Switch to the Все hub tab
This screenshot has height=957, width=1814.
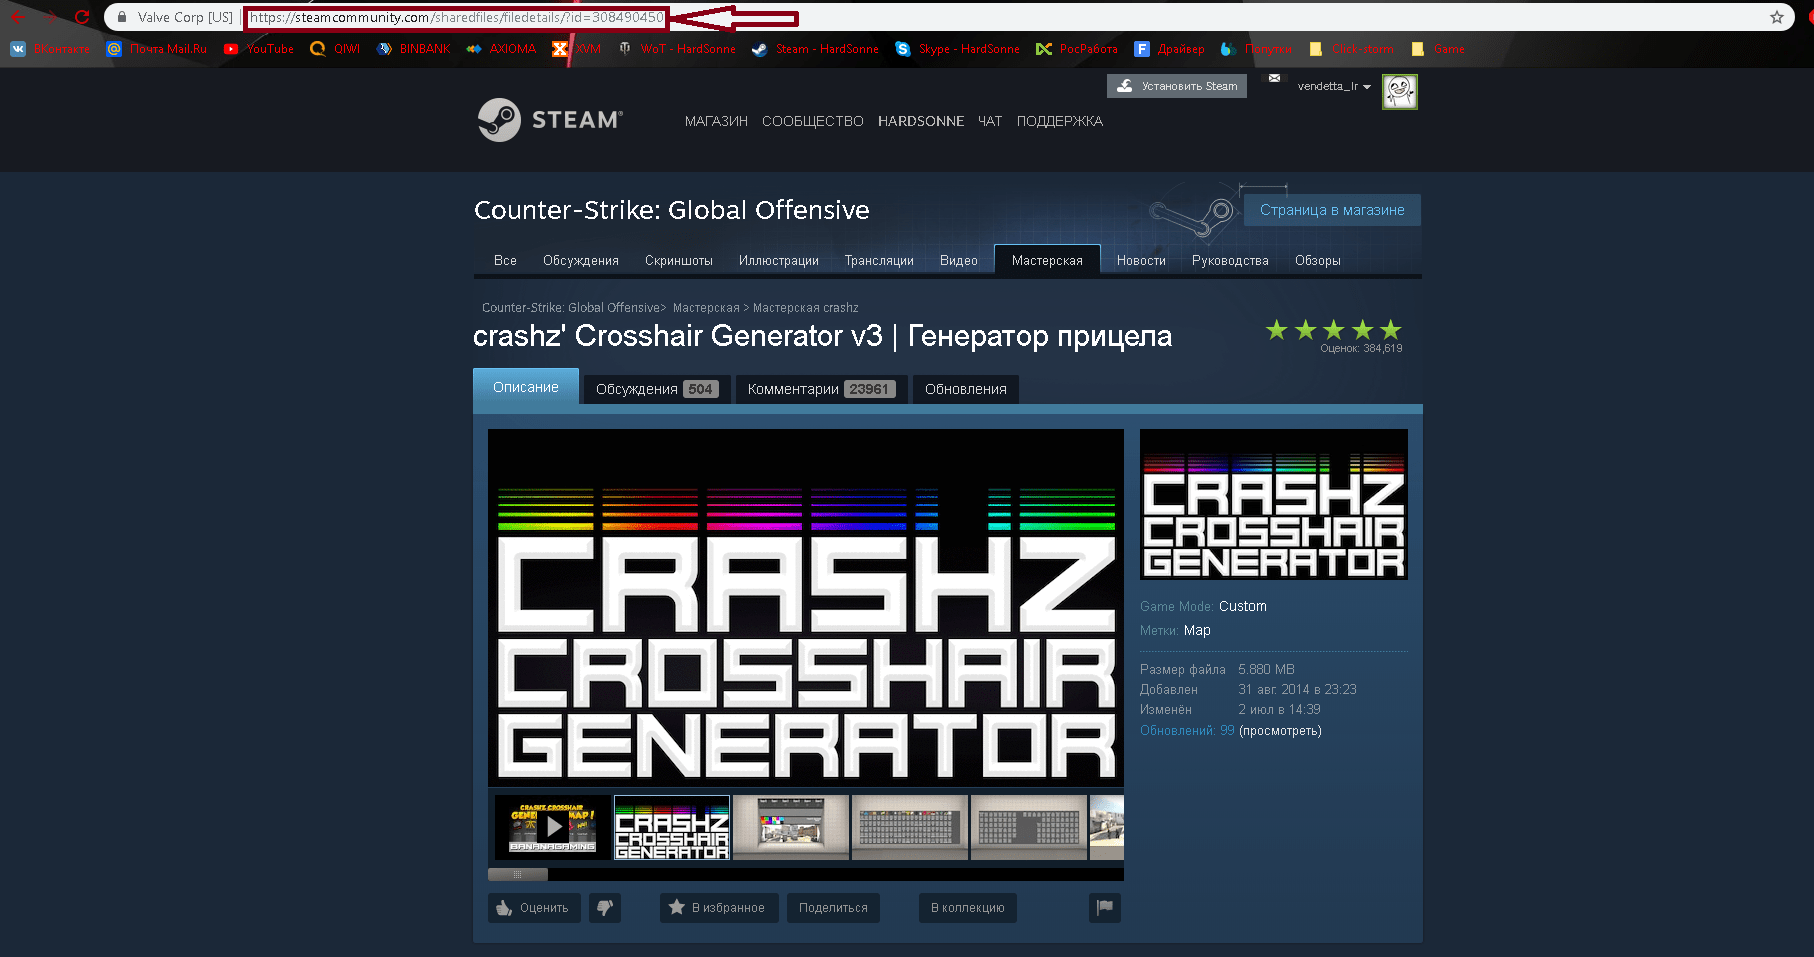pos(505,260)
